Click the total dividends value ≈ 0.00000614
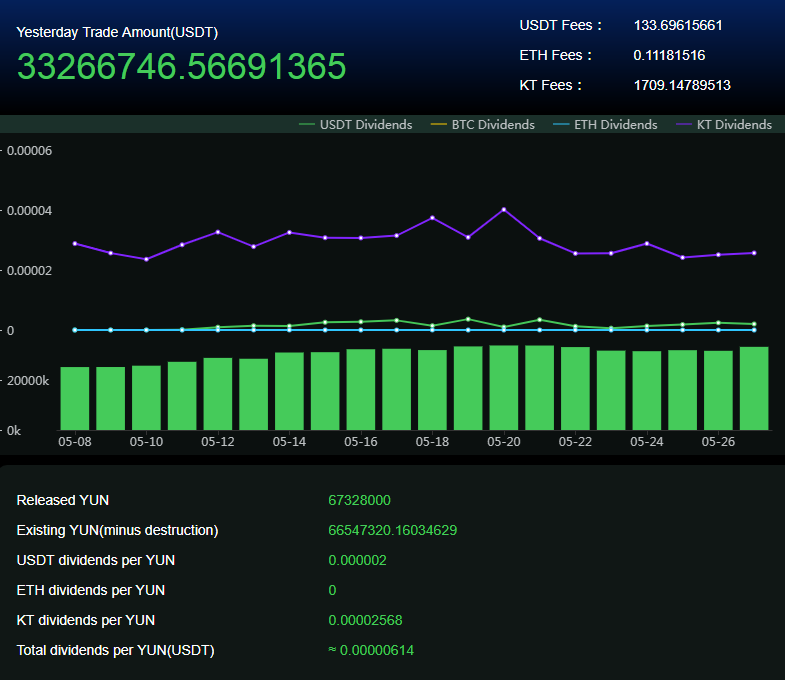 (371, 650)
